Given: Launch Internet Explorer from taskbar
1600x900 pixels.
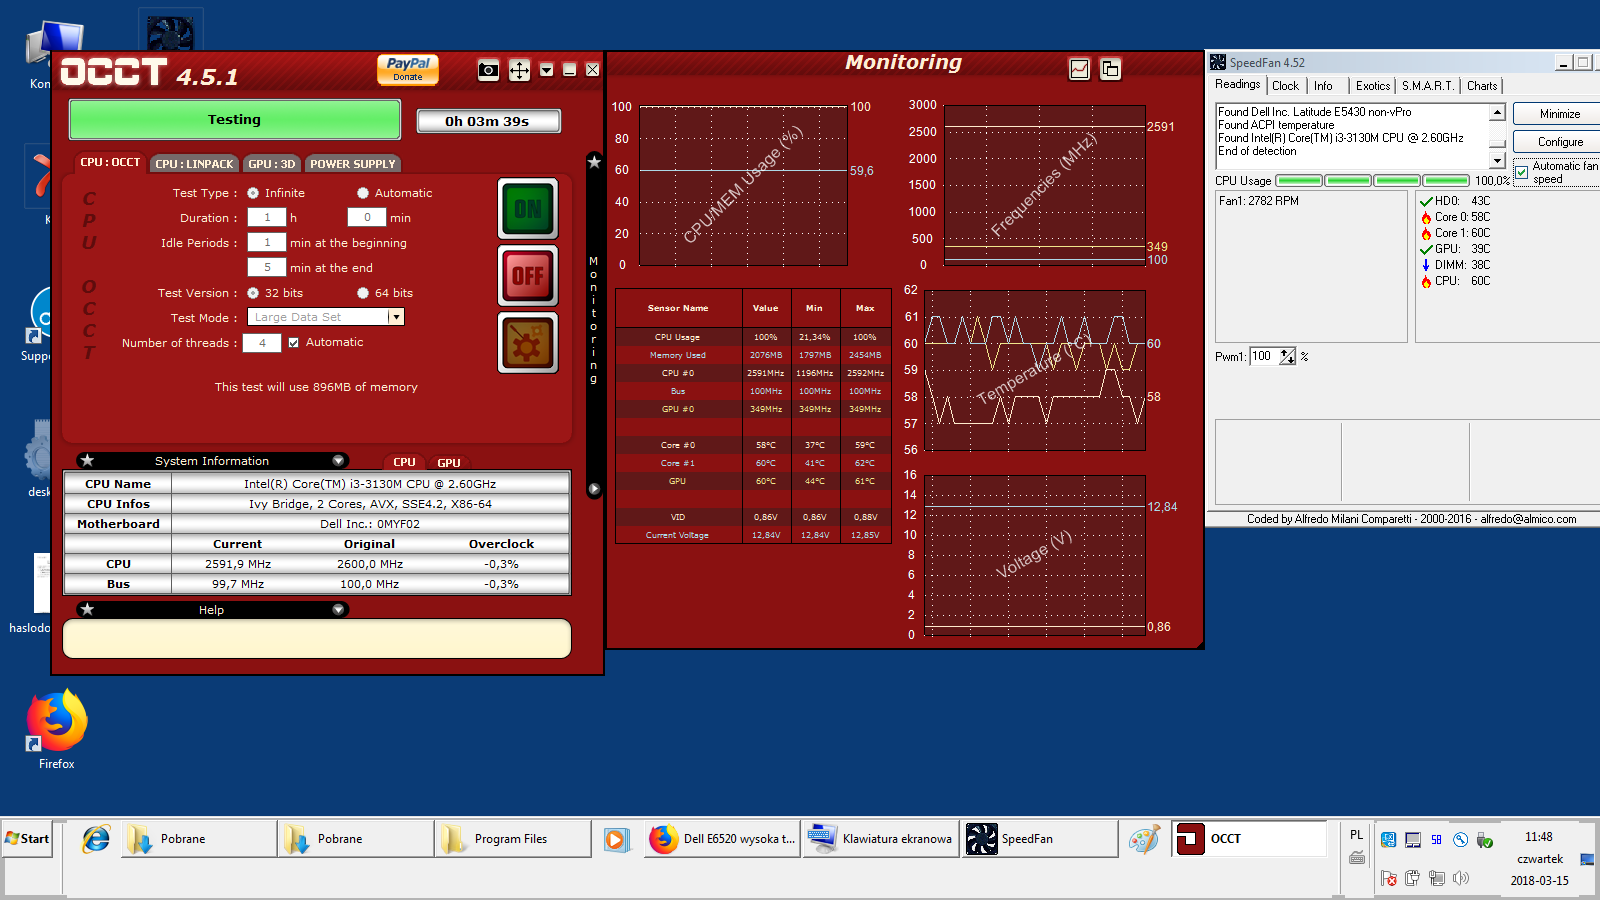Looking at the screenshot, I should pos(96,839).
